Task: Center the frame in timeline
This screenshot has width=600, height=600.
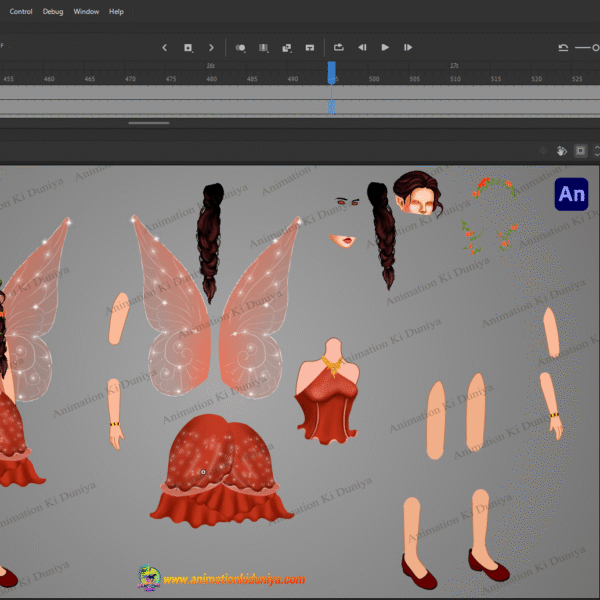Action: click(310, 47)
